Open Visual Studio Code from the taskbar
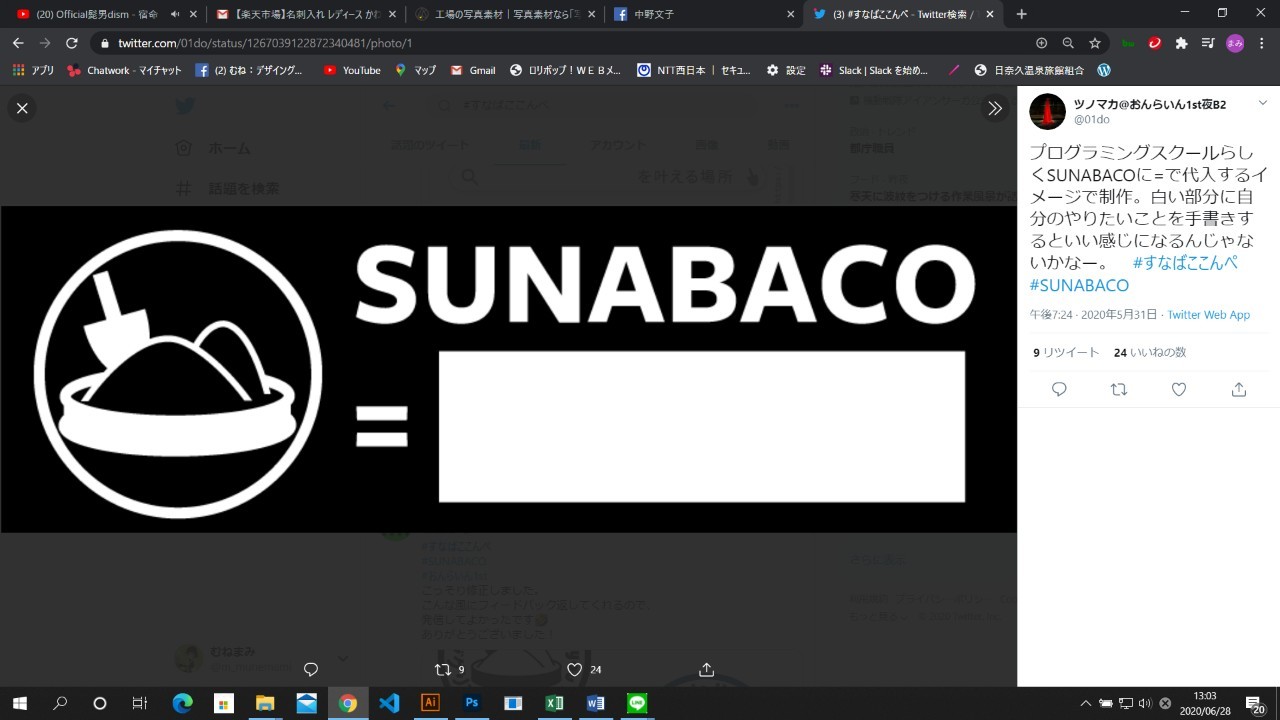 389,703
